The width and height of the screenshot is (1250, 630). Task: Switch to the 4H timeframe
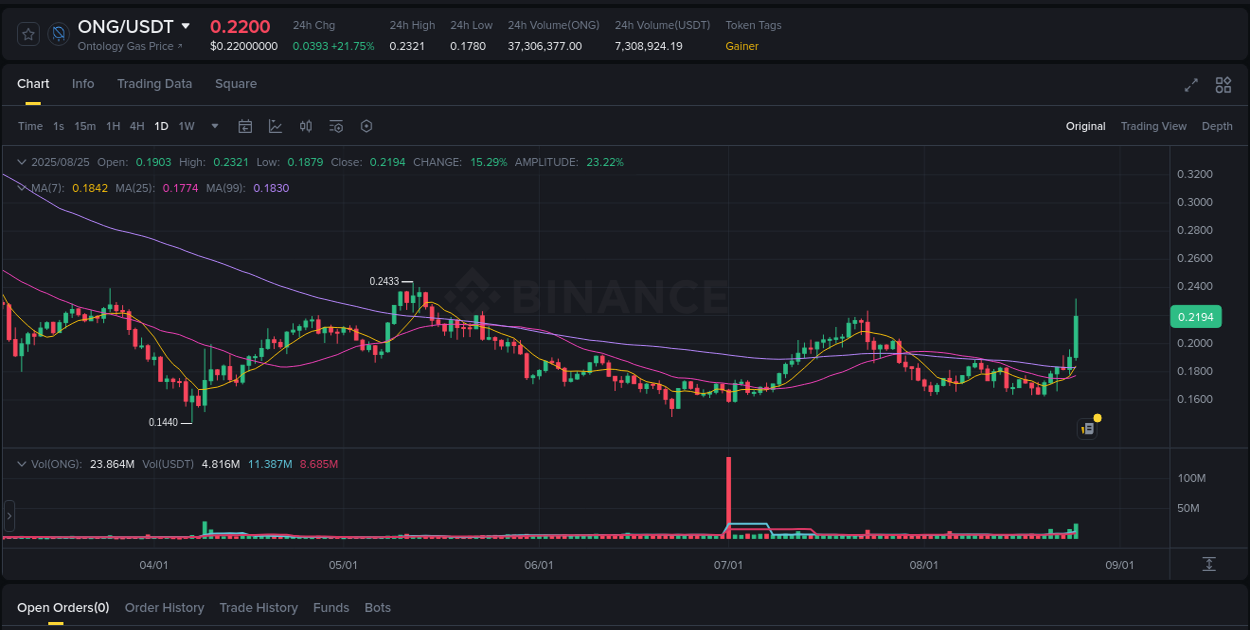[x=137, y=126]
